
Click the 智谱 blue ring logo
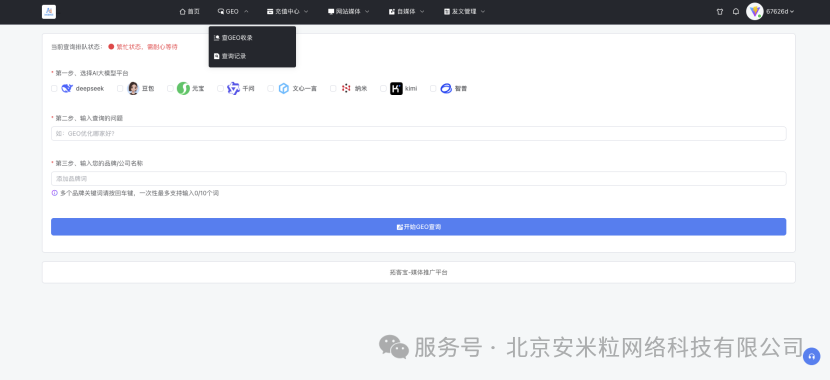pyautogui.click(x=446, y=88)
